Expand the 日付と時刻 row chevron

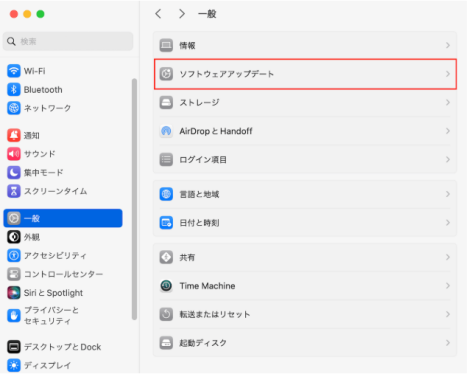pos(448,223)
